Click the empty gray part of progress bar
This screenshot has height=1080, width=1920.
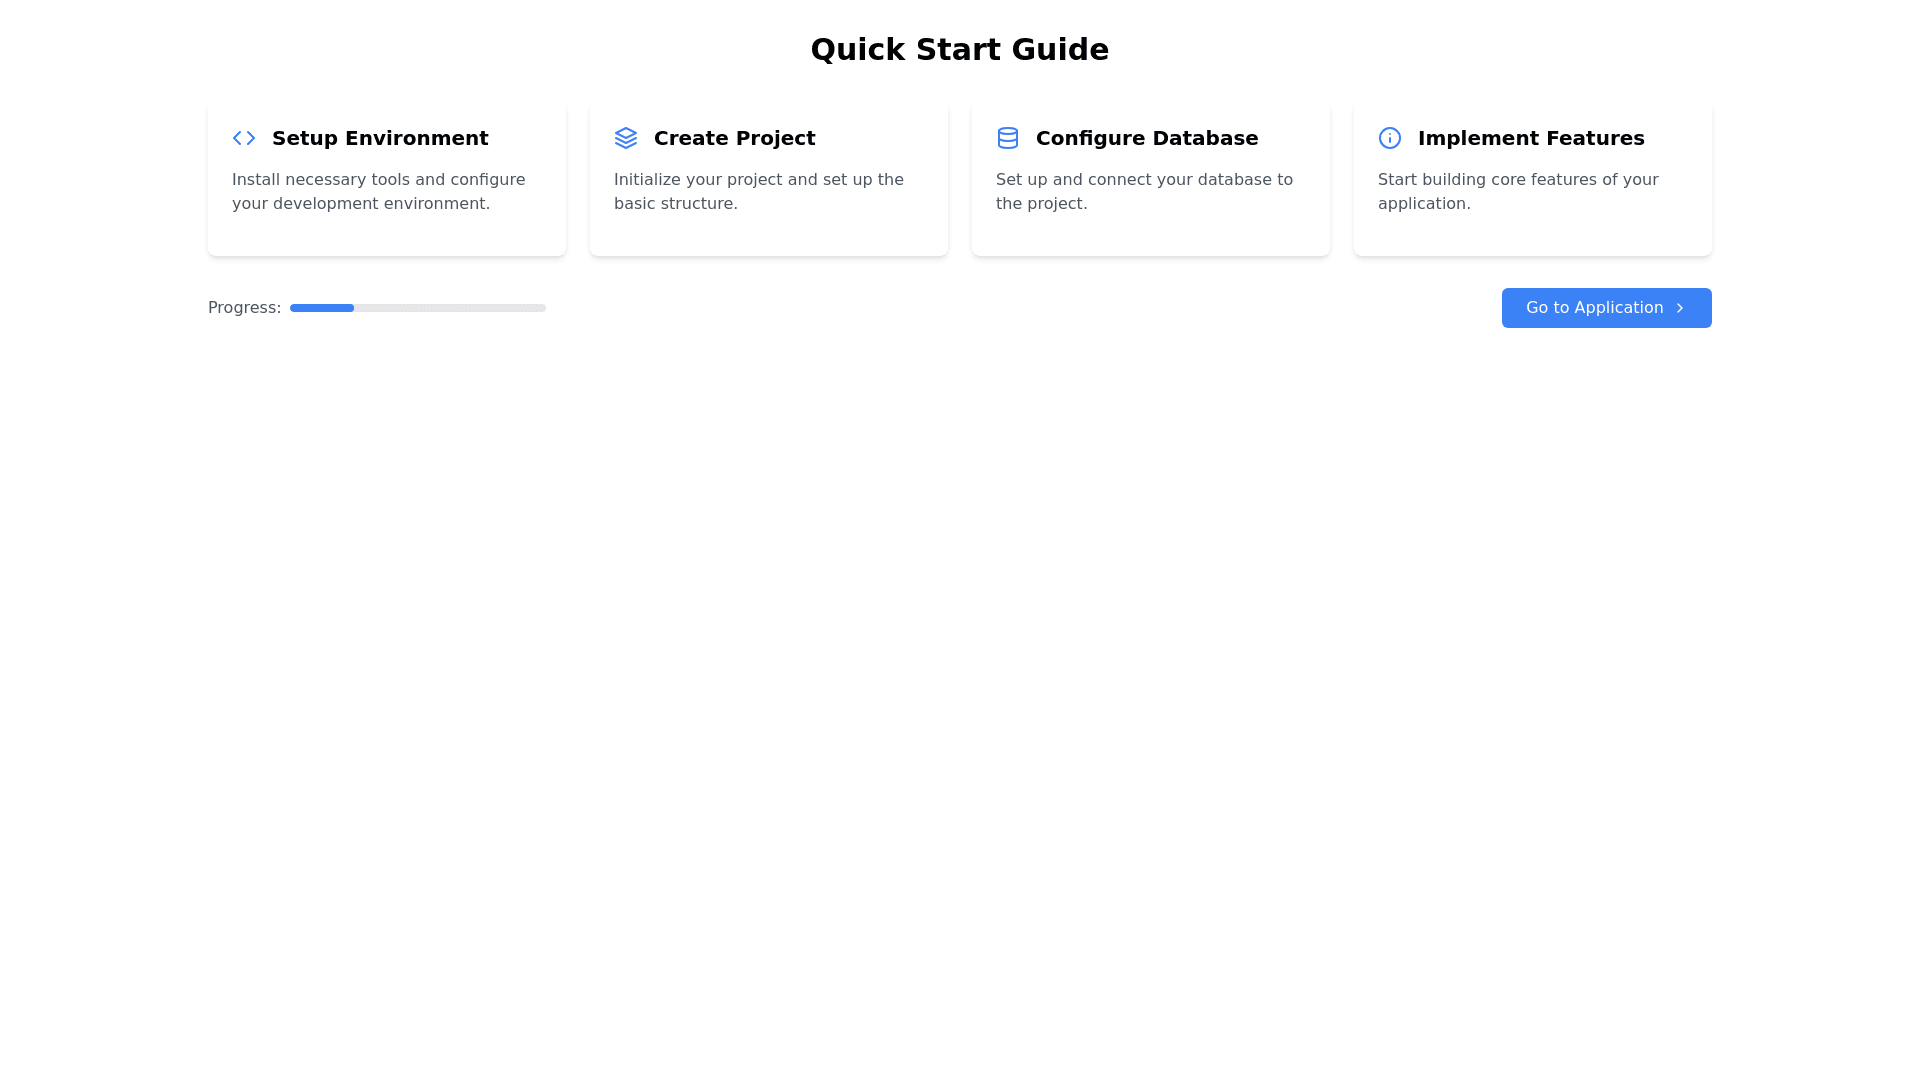(450, 308)
